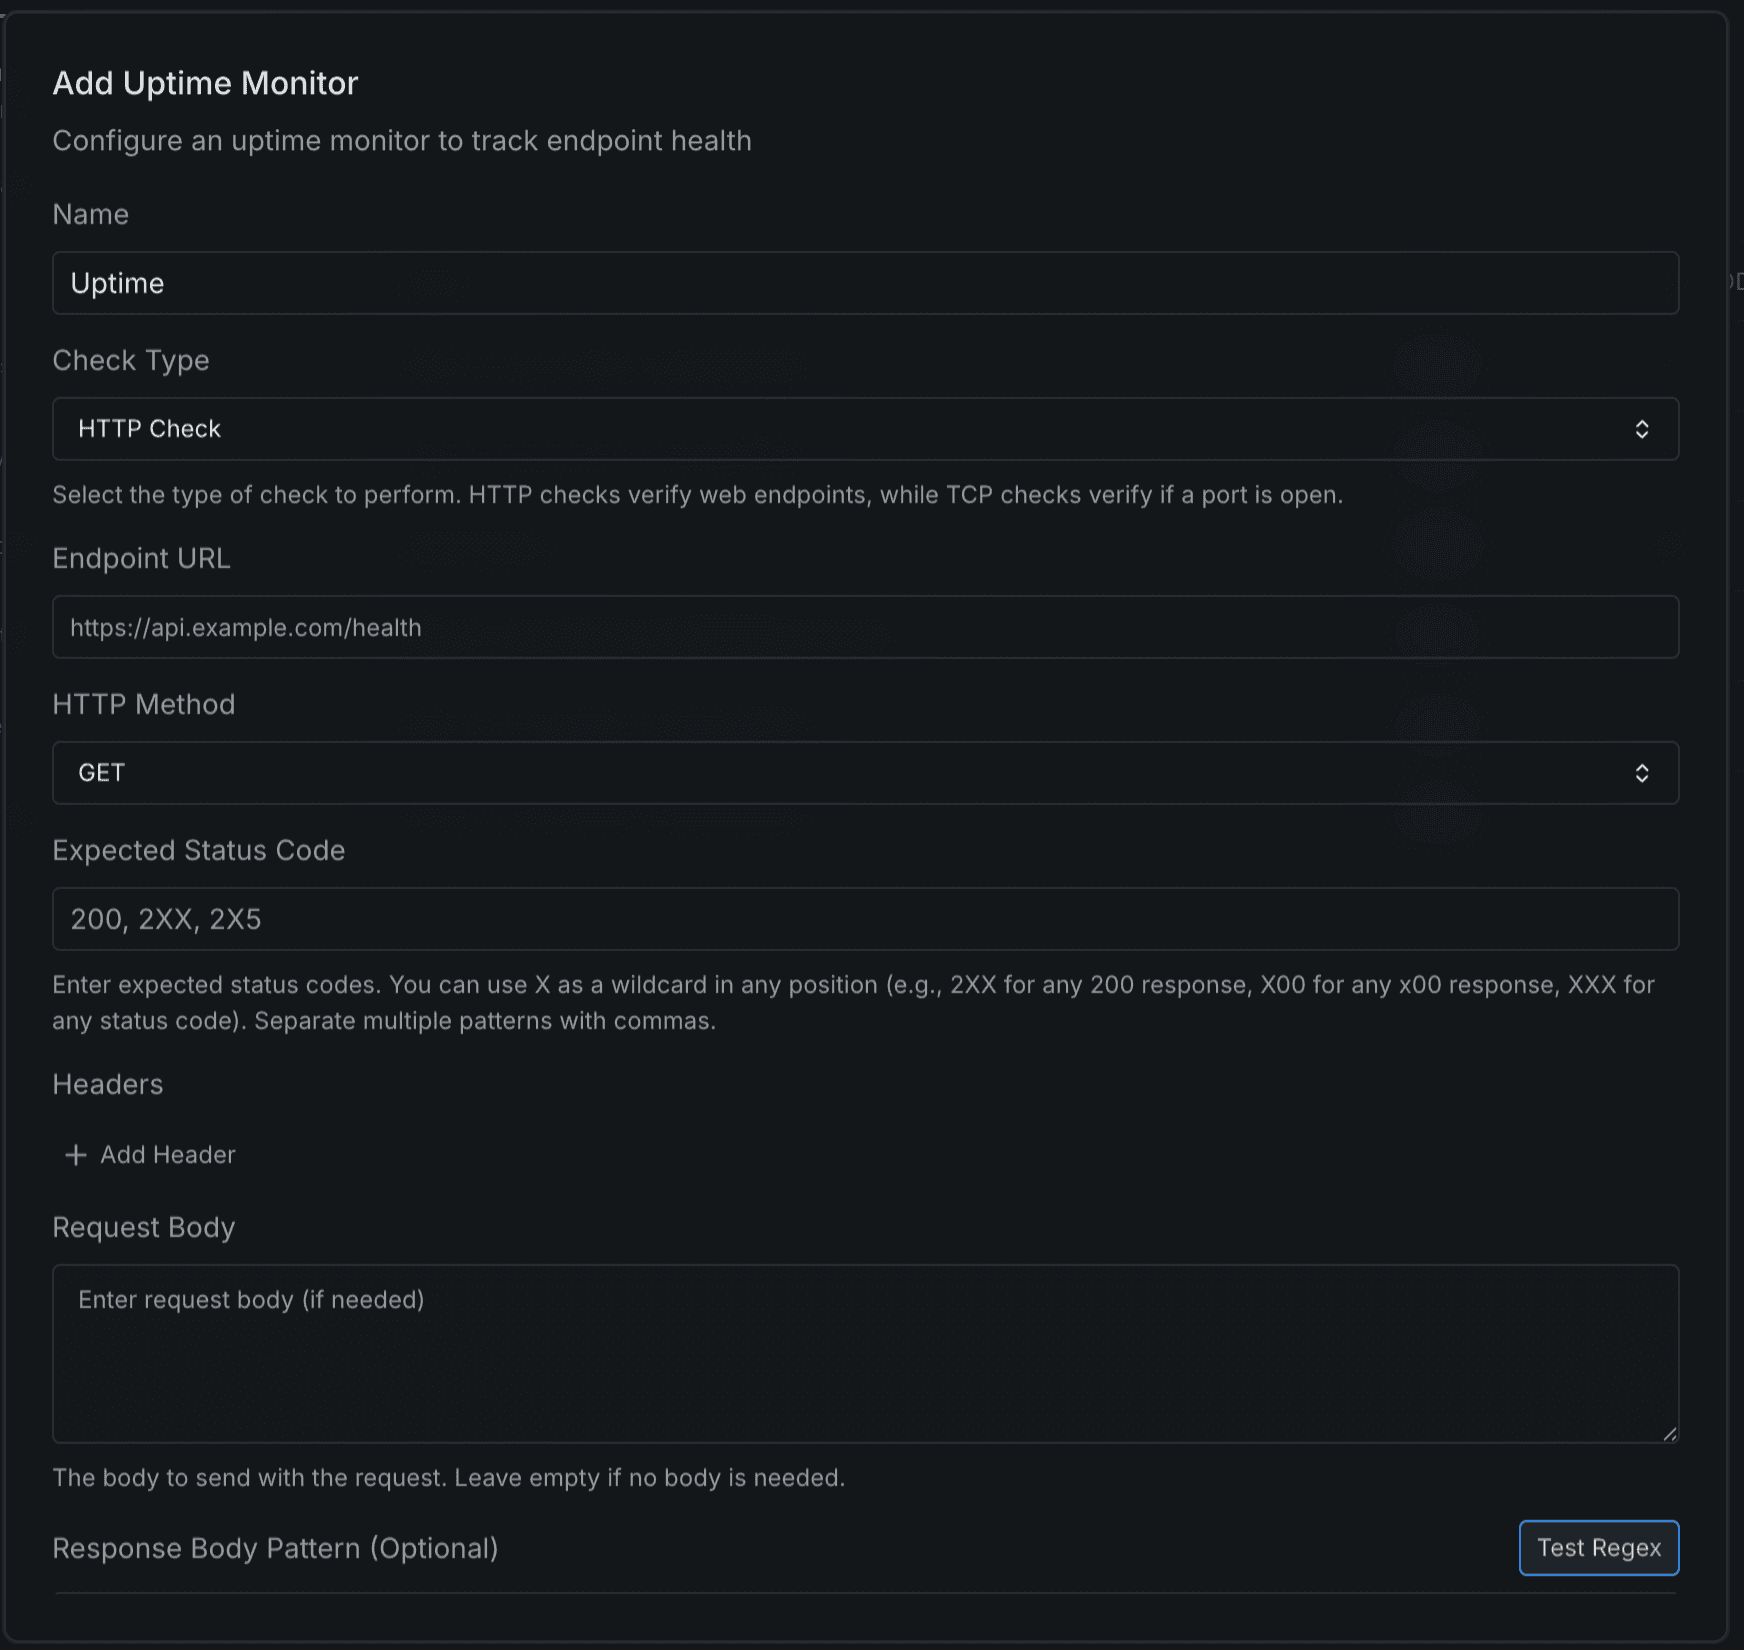
Task: Click the Endpoint URL placeholder text
Action: click(246, 627)
